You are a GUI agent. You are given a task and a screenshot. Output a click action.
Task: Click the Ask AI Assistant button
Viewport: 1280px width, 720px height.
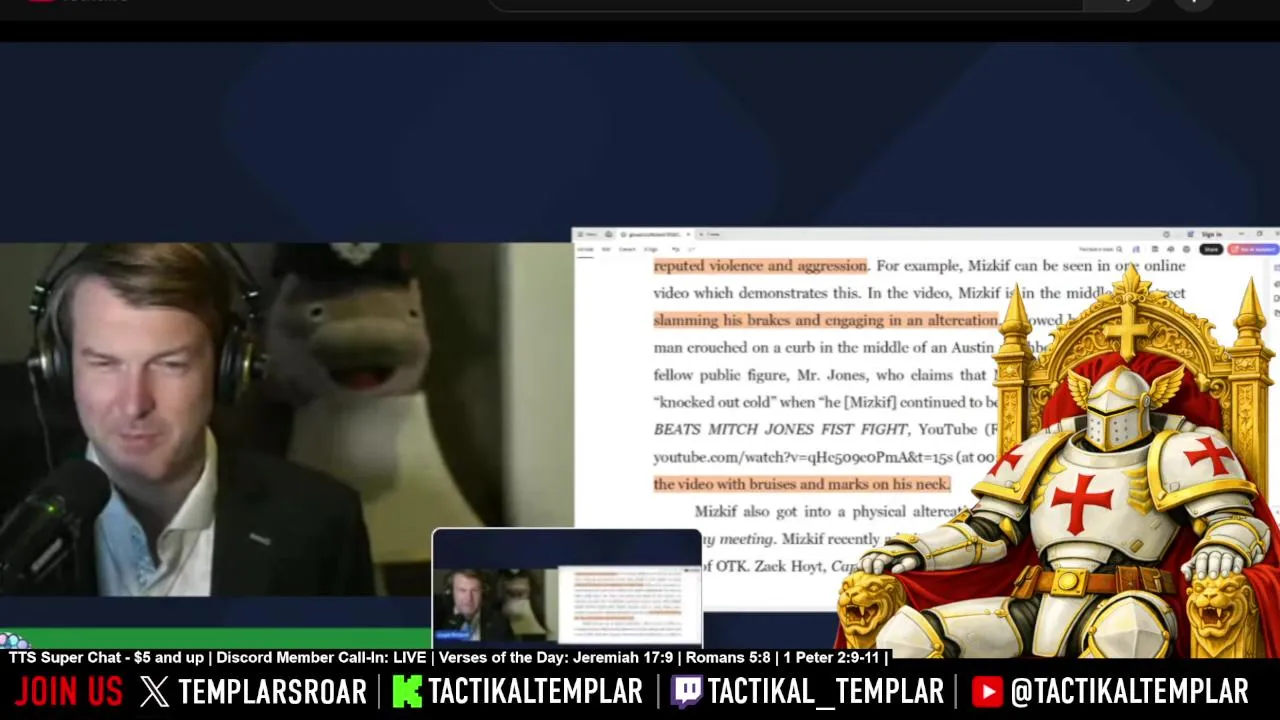pyautogui.click(x=1253, y=249)
